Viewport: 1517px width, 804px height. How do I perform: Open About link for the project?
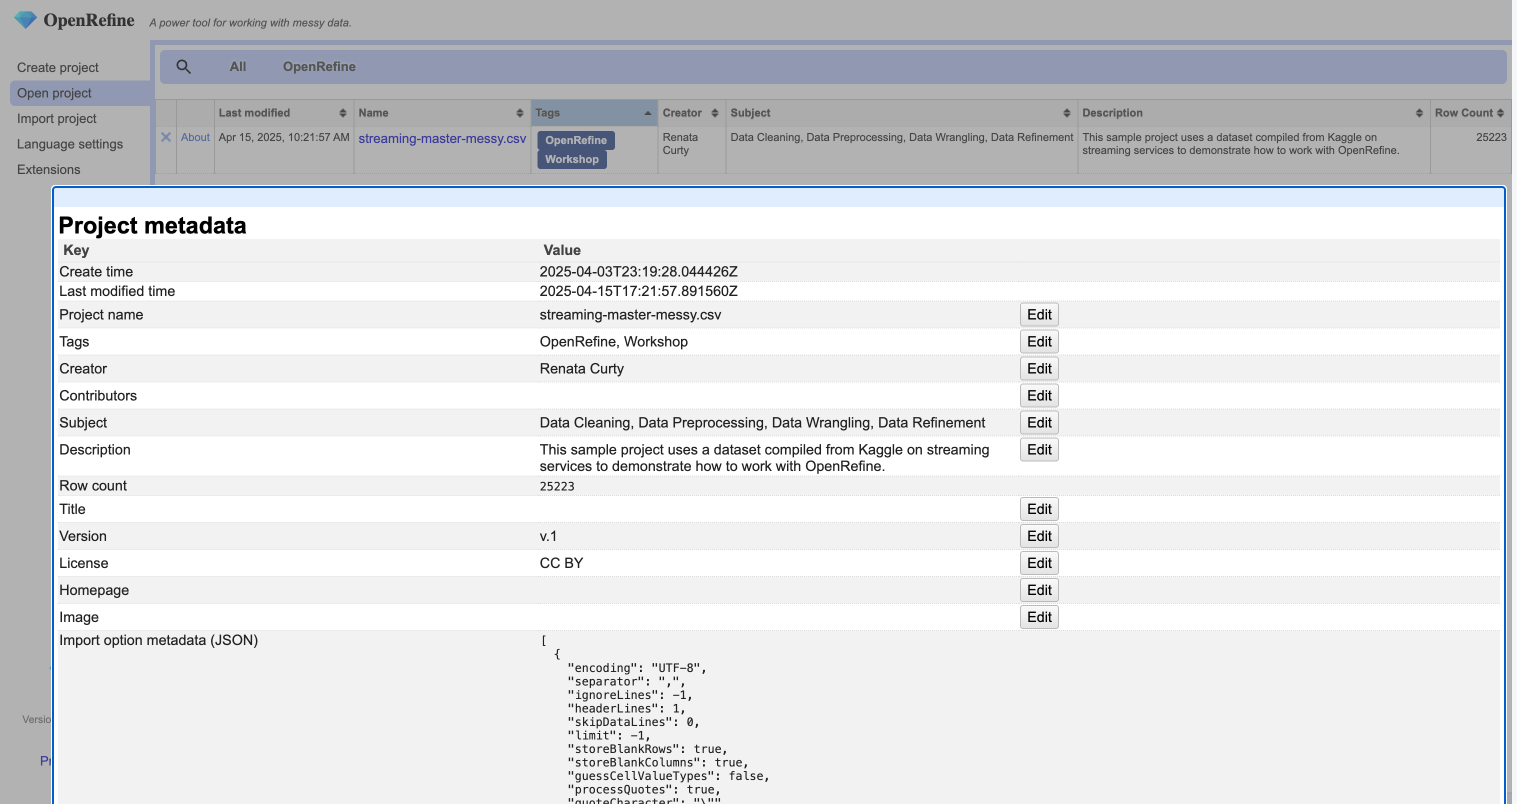pyautogui.click(x=195, y=137)
